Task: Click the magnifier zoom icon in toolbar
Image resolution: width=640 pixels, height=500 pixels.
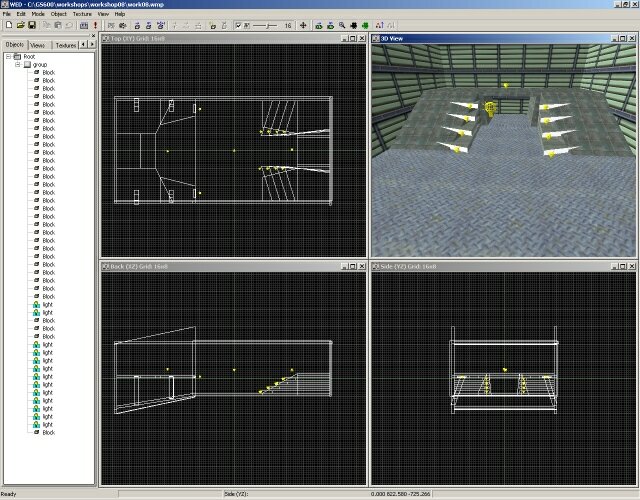Action: (342, 26)
